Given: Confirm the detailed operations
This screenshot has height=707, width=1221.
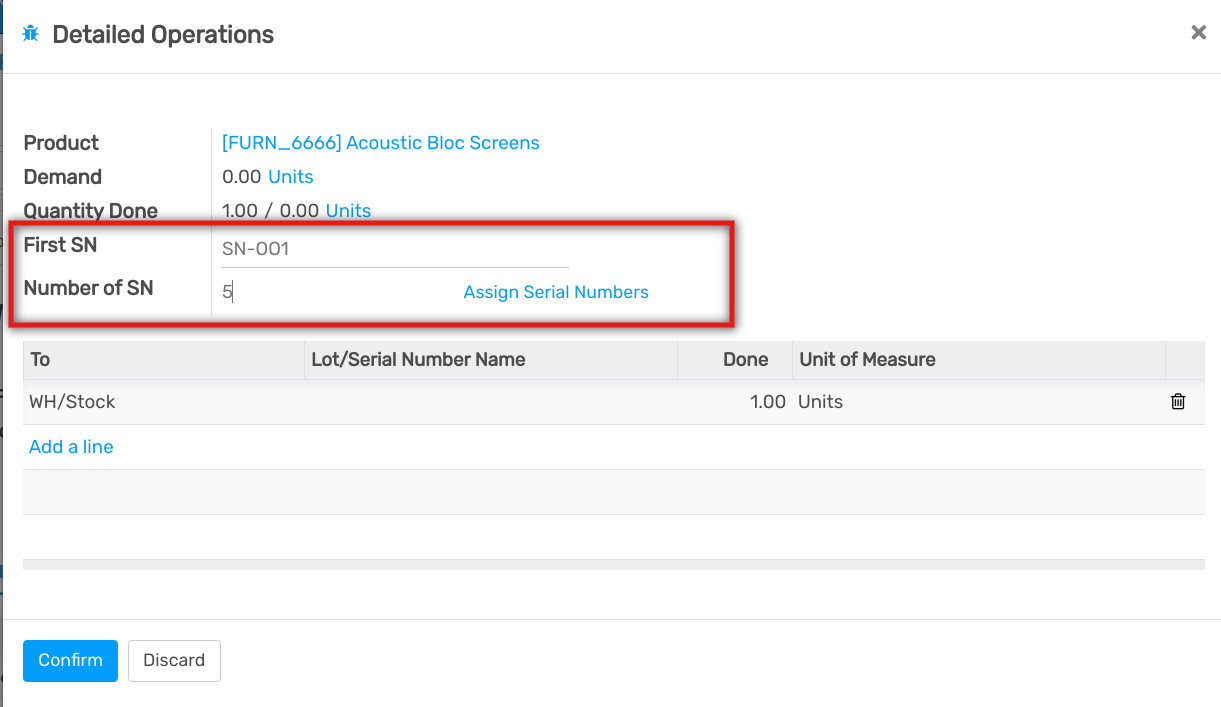Looking at the screenshot, I should (x=70, y=660).
